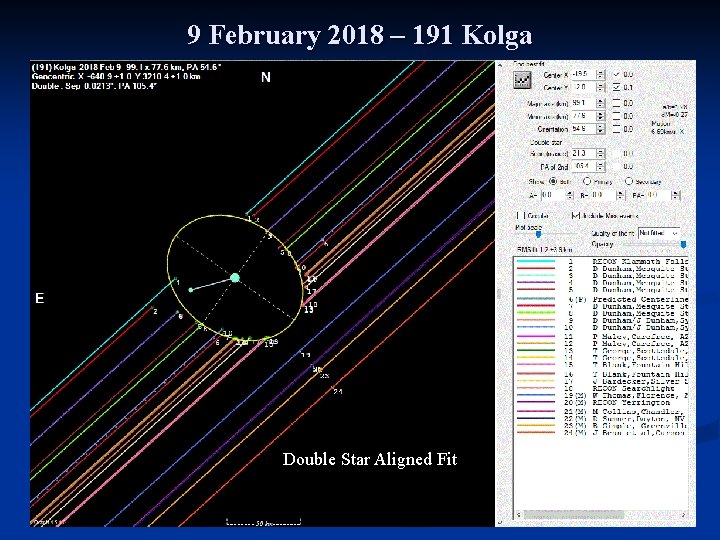Select chord 8 D Dunham green row
Image resolution: width=720 pixels, height=540 pixels.
pyautogui.click(x=601, y=313)
